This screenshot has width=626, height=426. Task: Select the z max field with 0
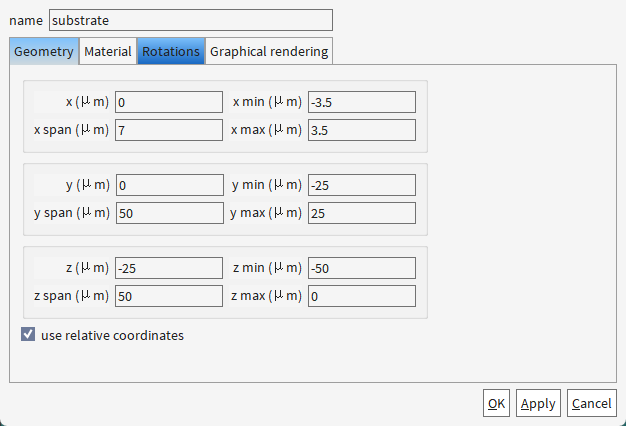[x=362, y=296]
